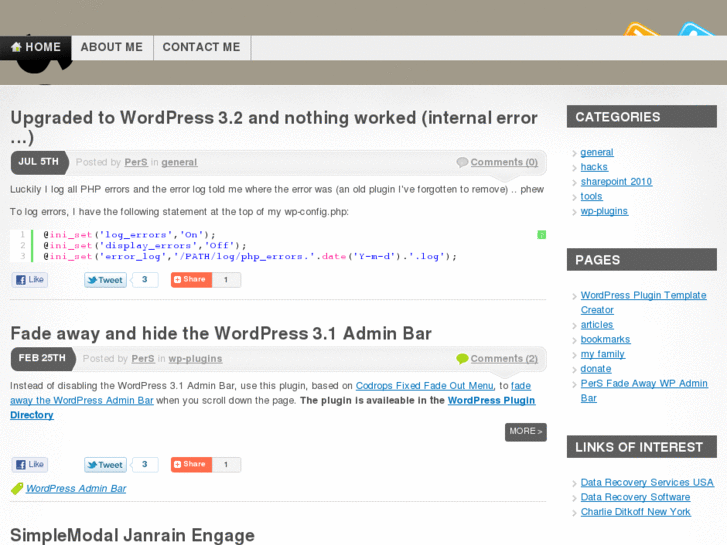Go to the About Me page

click(111, 47)
